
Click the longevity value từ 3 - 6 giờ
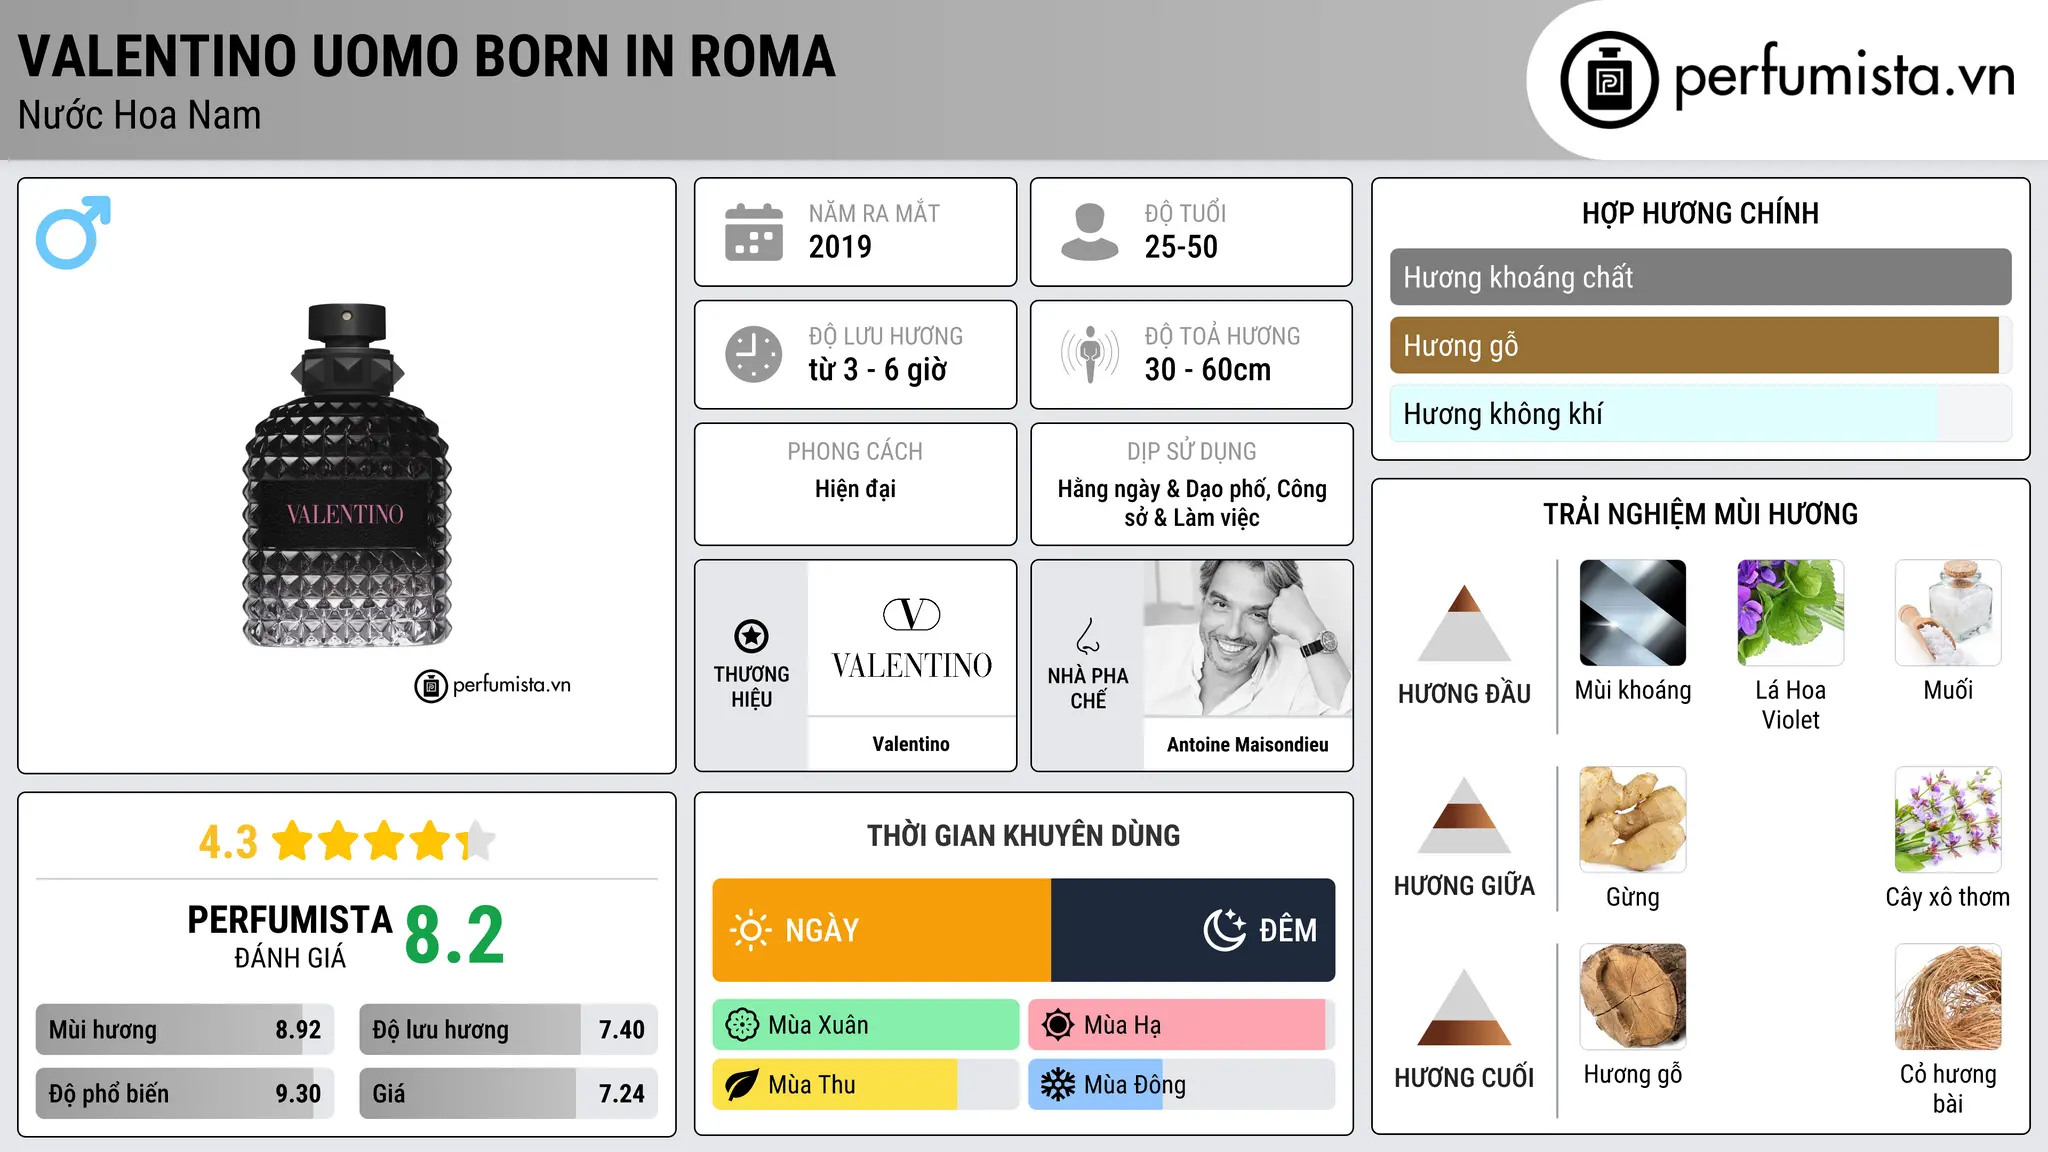click(877, 370)
